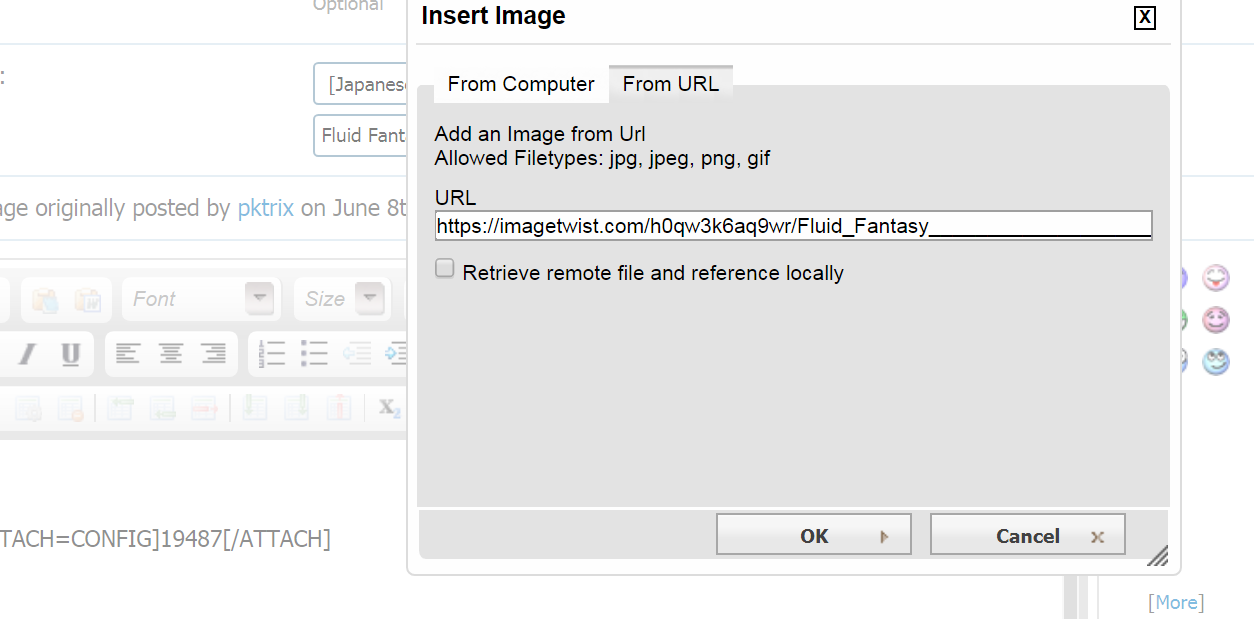Cancel the Insert Image dialog

1027,535
